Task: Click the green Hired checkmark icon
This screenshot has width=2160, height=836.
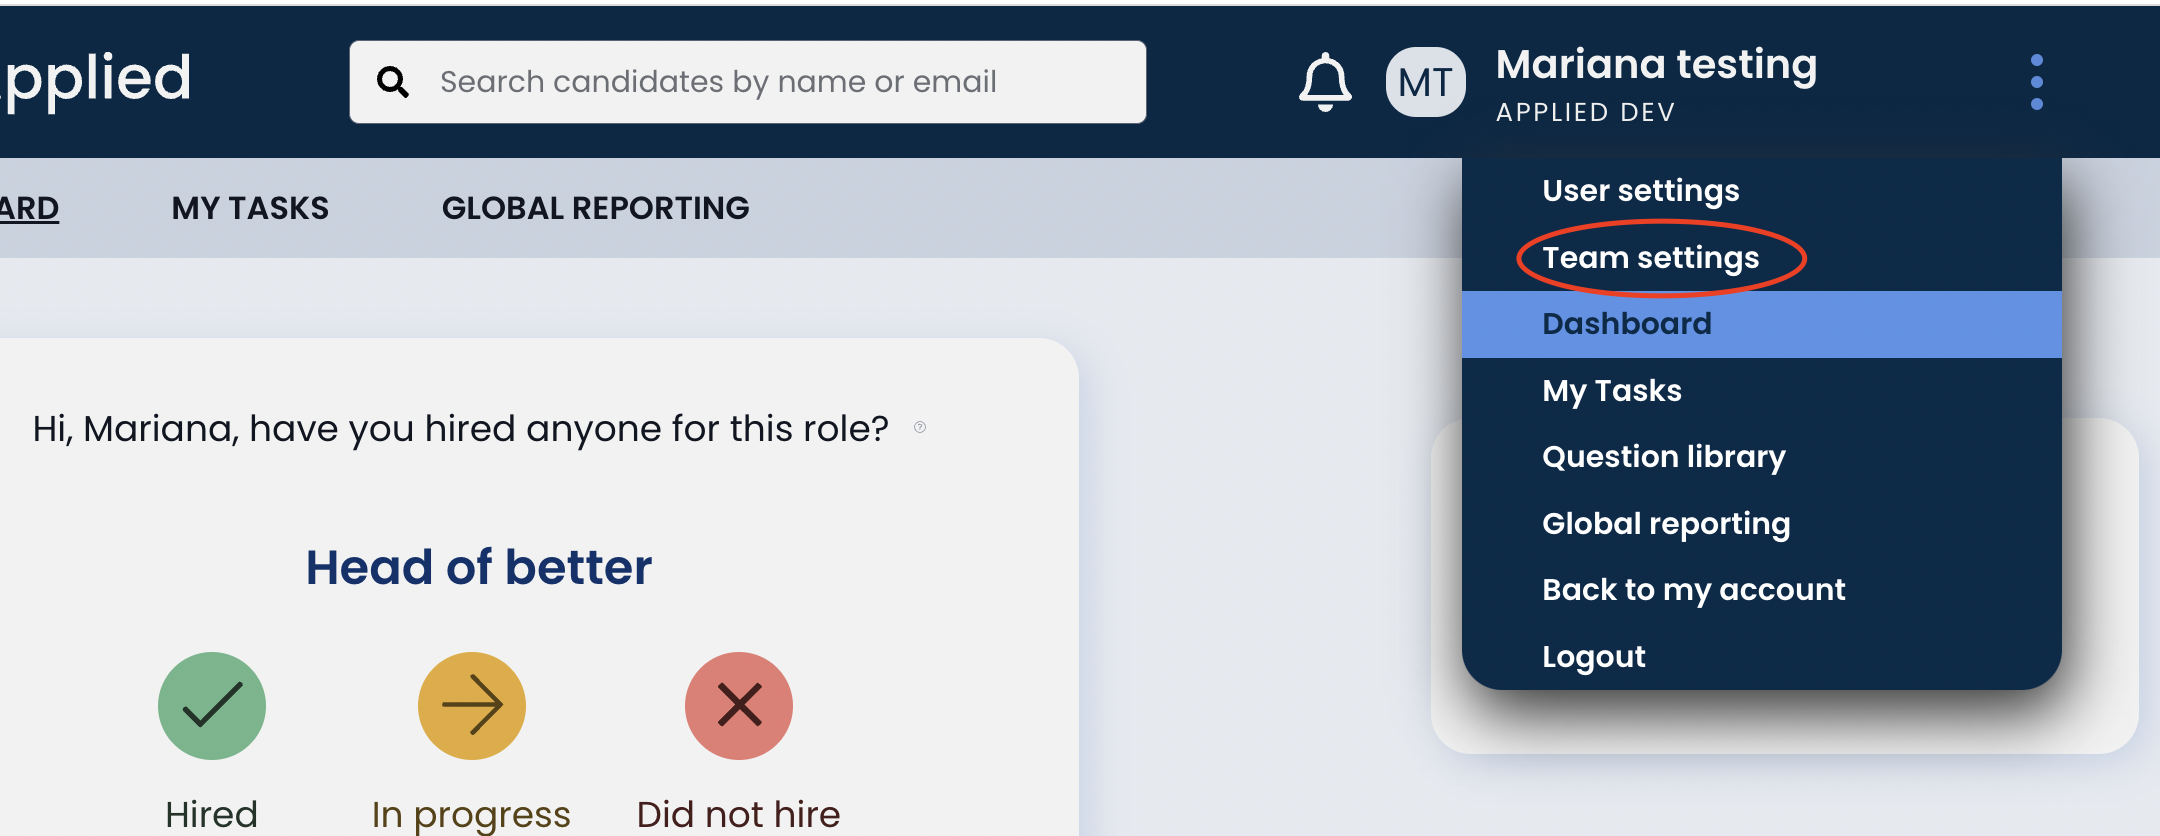Action: coord(212,706)
